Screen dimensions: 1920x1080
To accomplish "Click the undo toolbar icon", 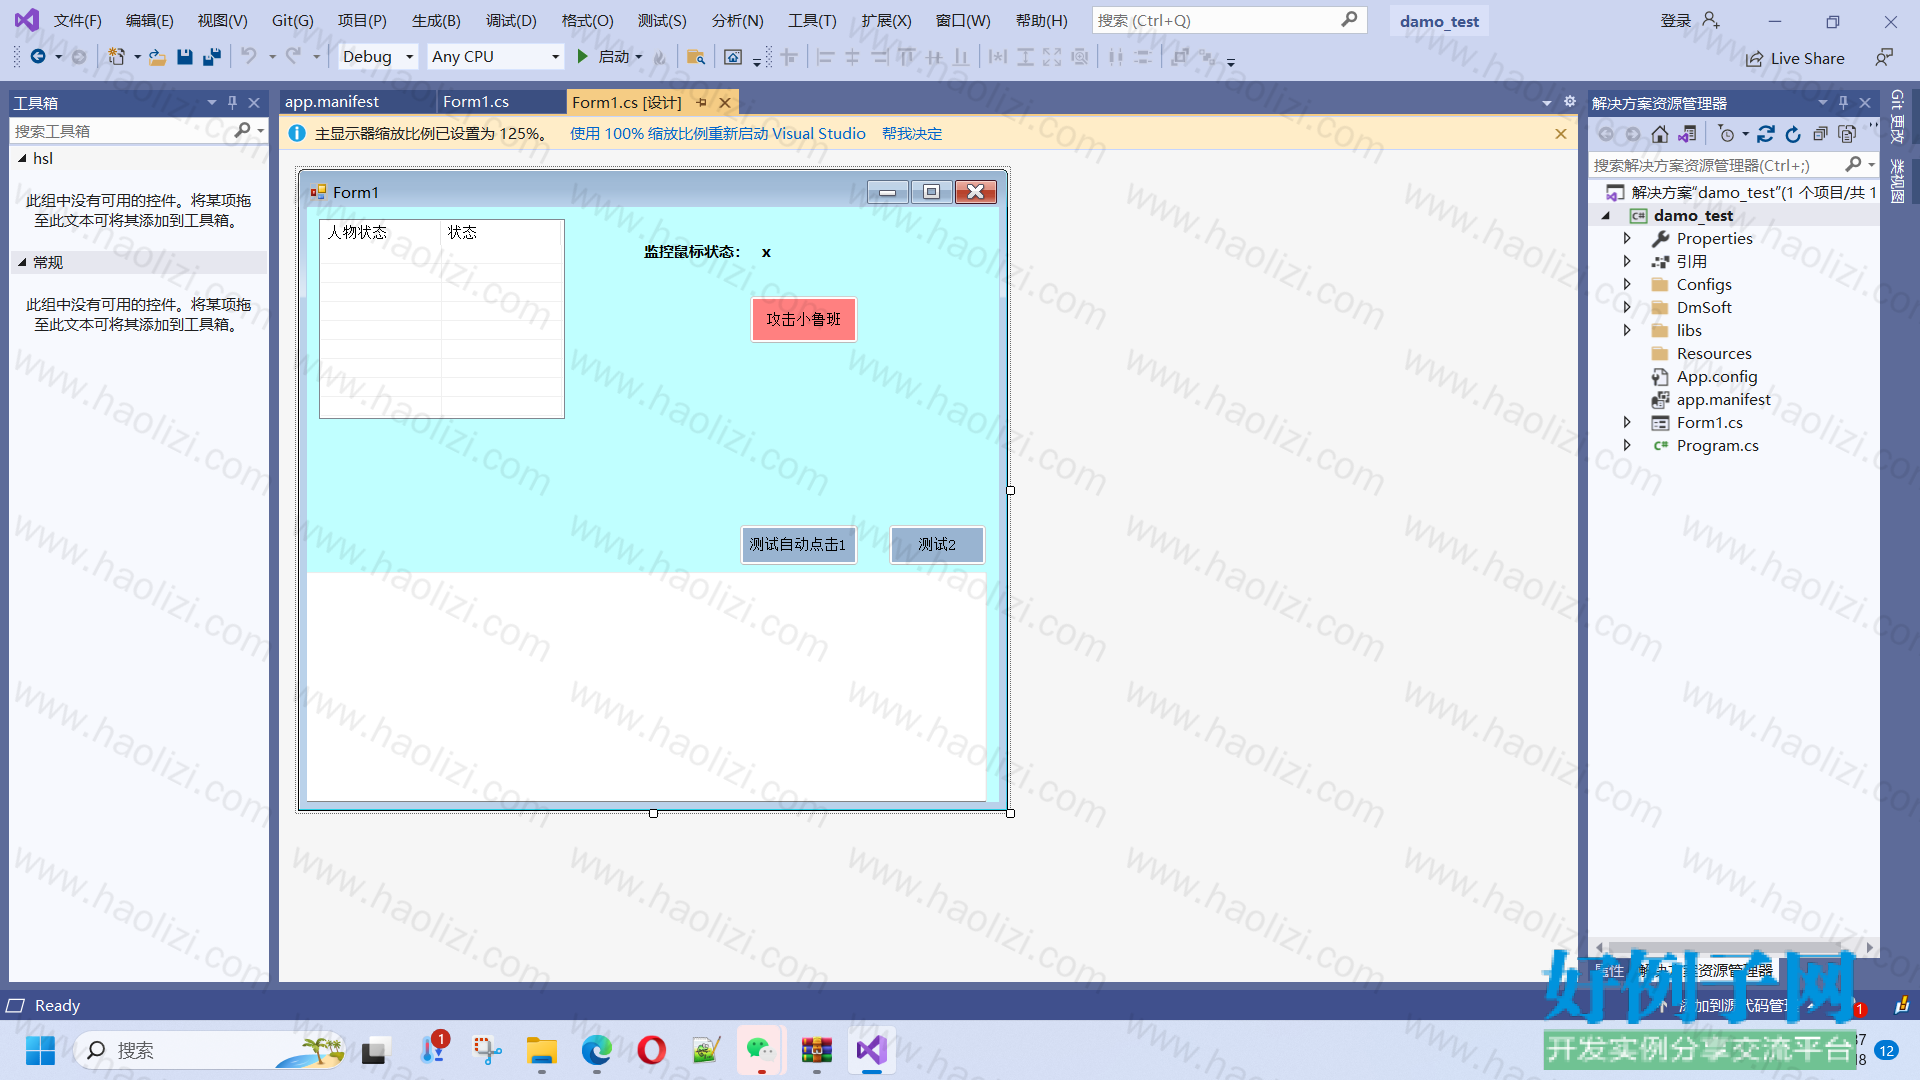I will tap(249, 57).
